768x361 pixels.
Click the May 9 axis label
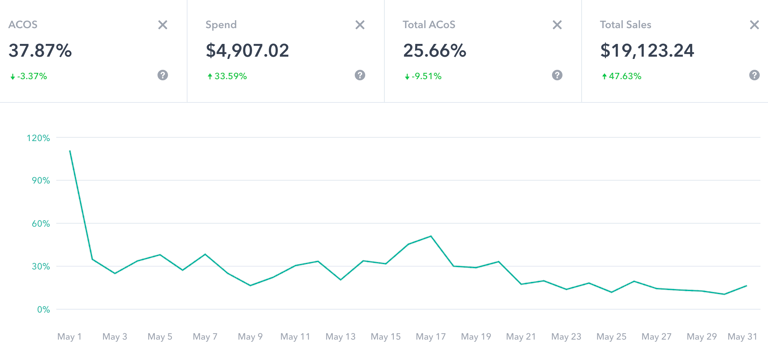(x=250, y=337)
